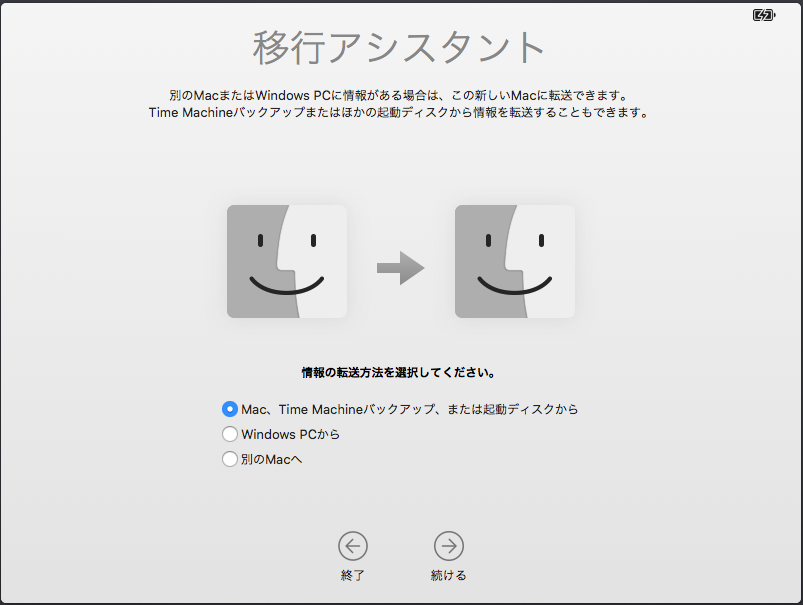Click the 続ける label text
The width and height of the screenshot is (803, 605).
449,575
